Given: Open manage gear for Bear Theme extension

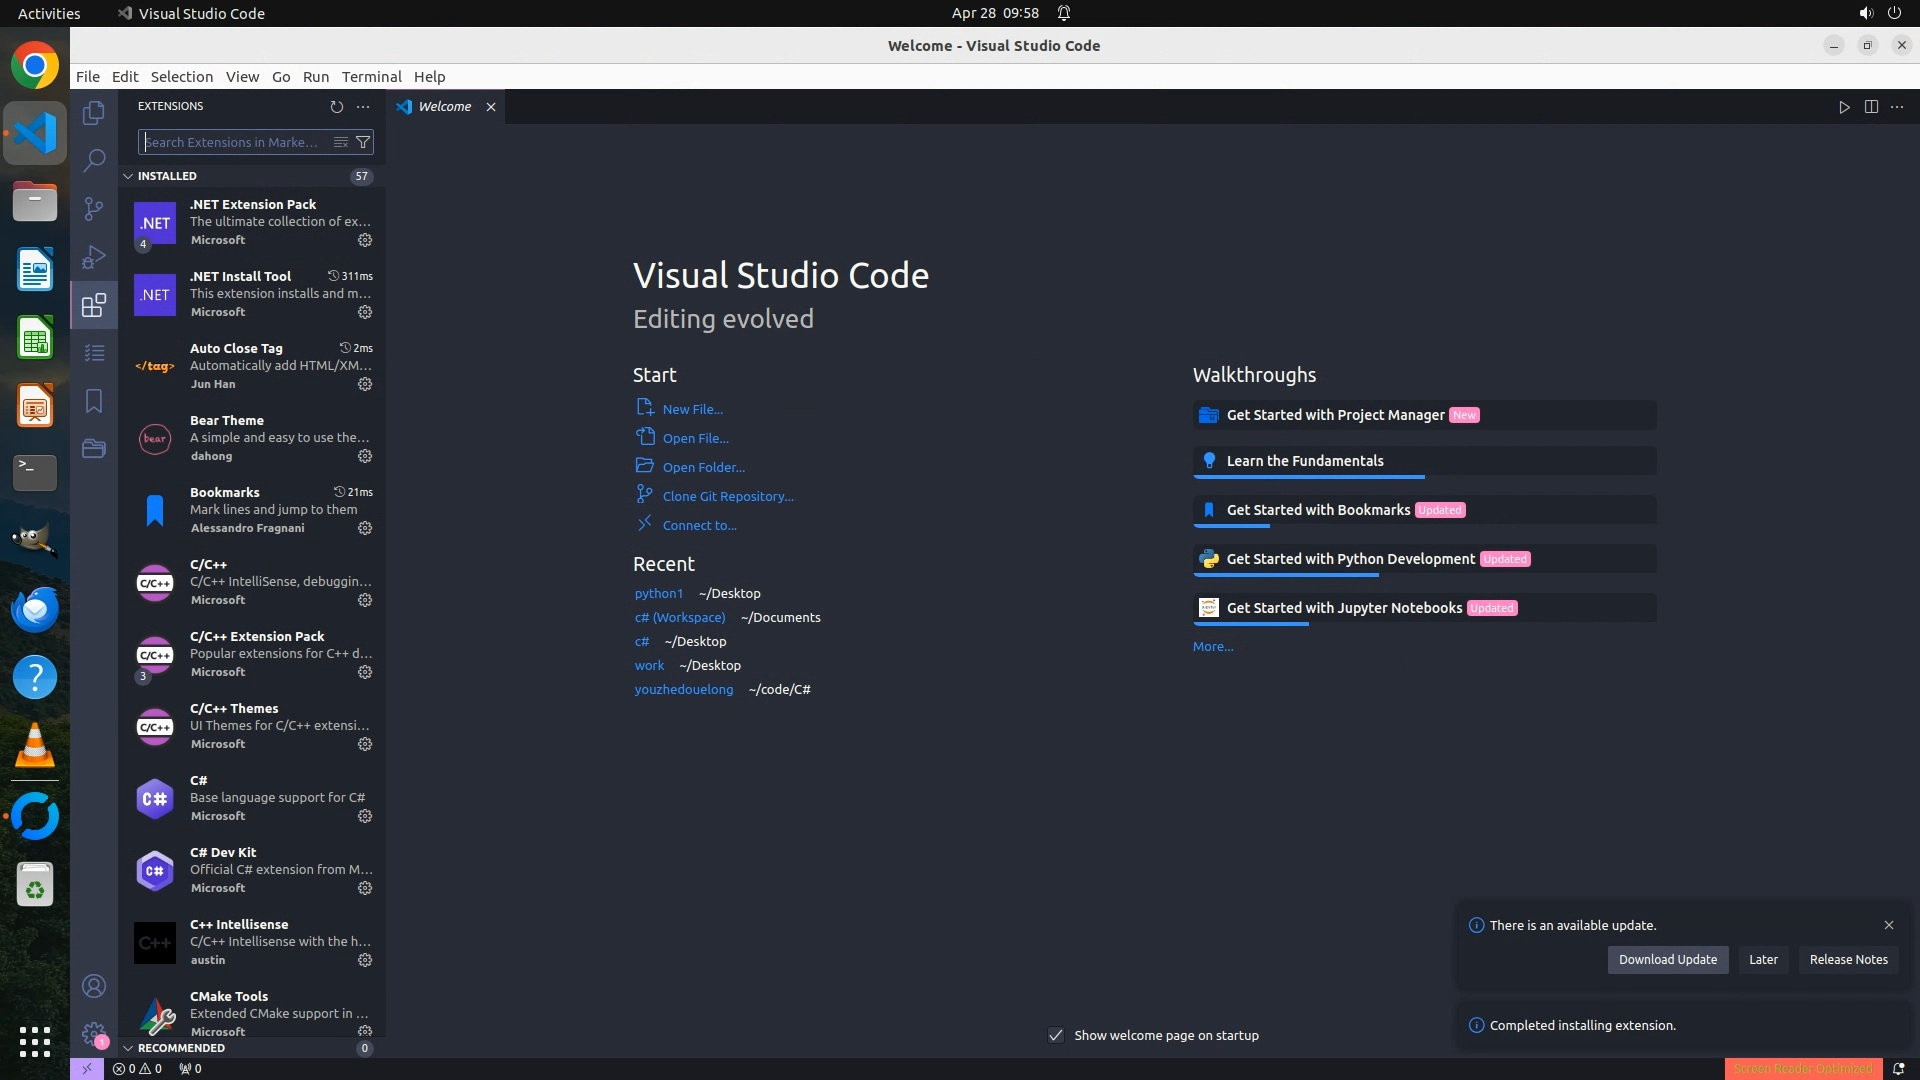Looking at the screenshot, I should click(365, 456).
